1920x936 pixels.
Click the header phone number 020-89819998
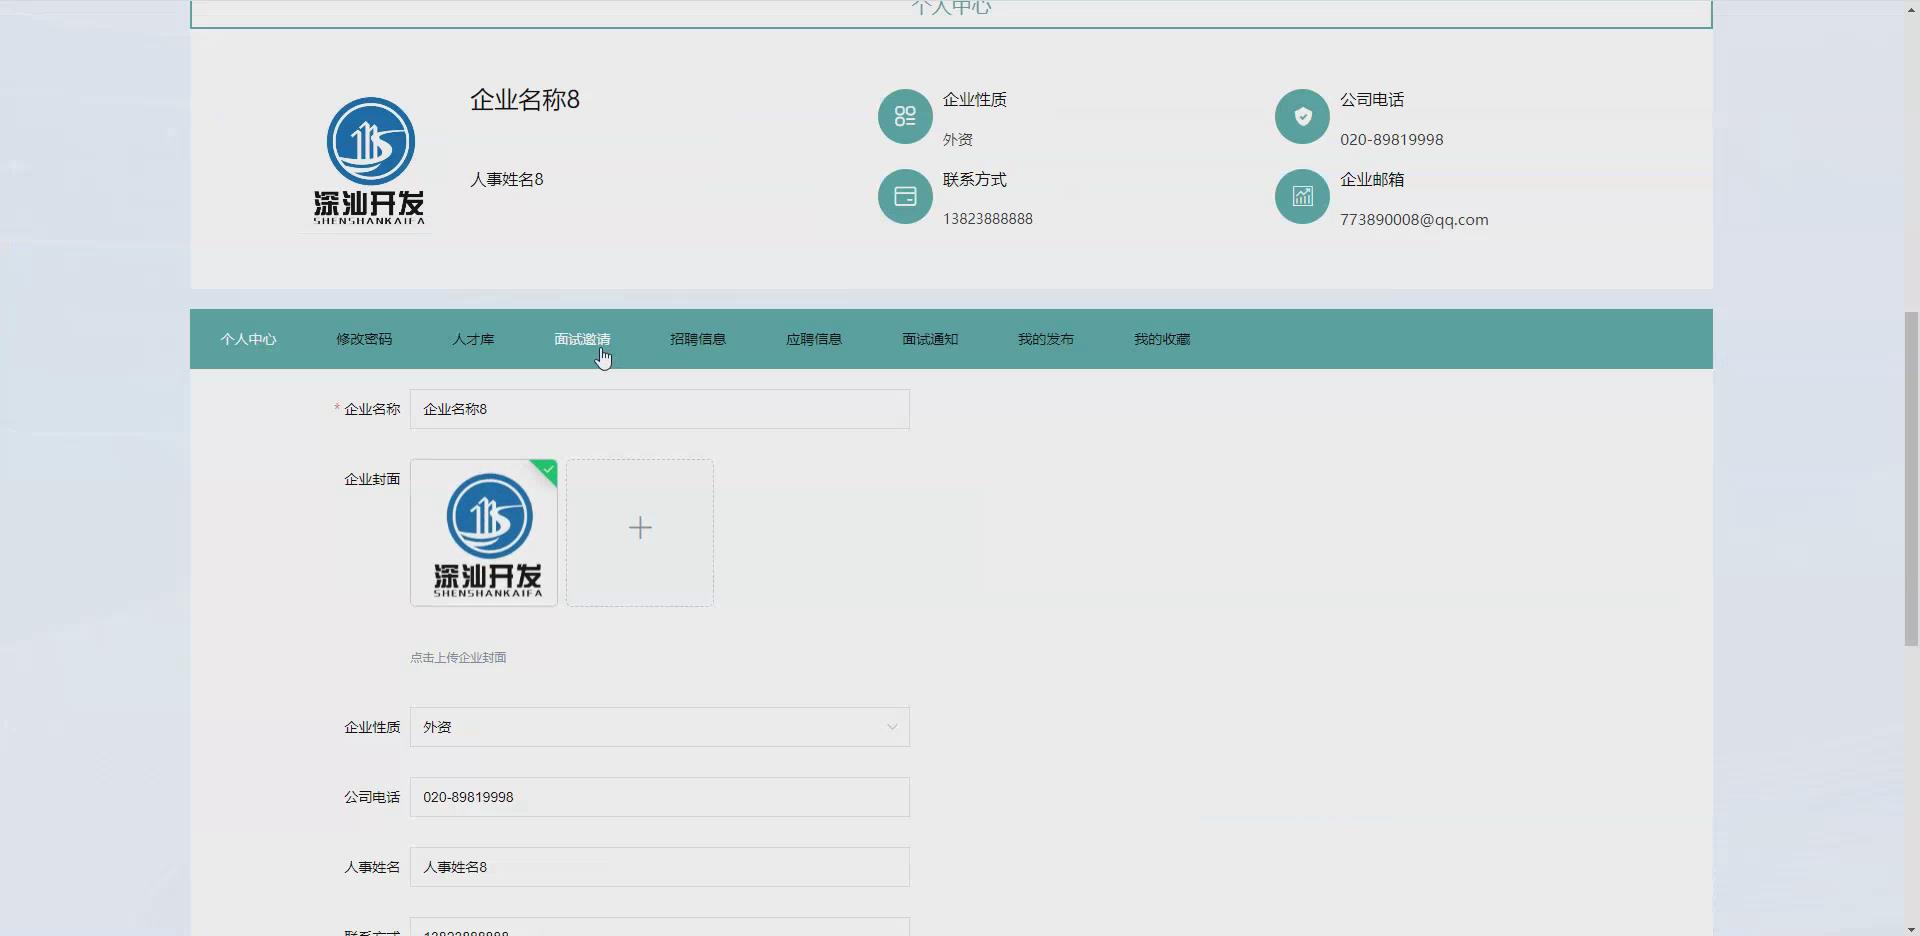pyautogui.click(x=1392, y=140)
